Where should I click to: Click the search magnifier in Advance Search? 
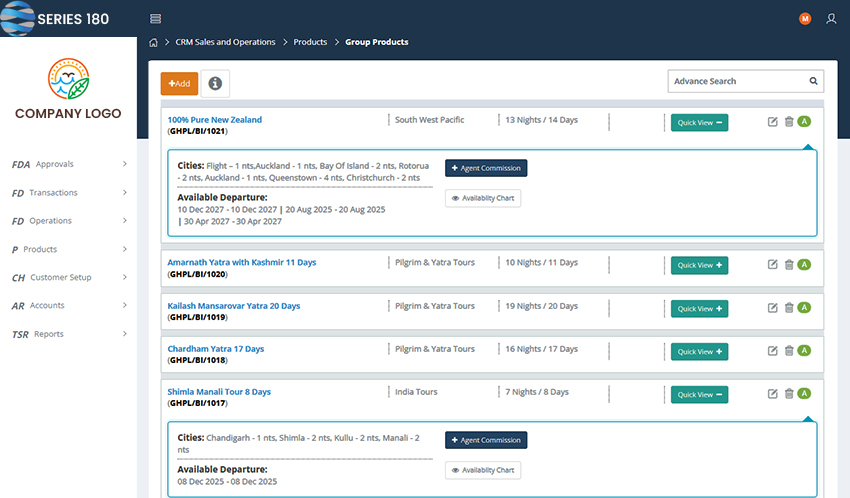(813, 81)
